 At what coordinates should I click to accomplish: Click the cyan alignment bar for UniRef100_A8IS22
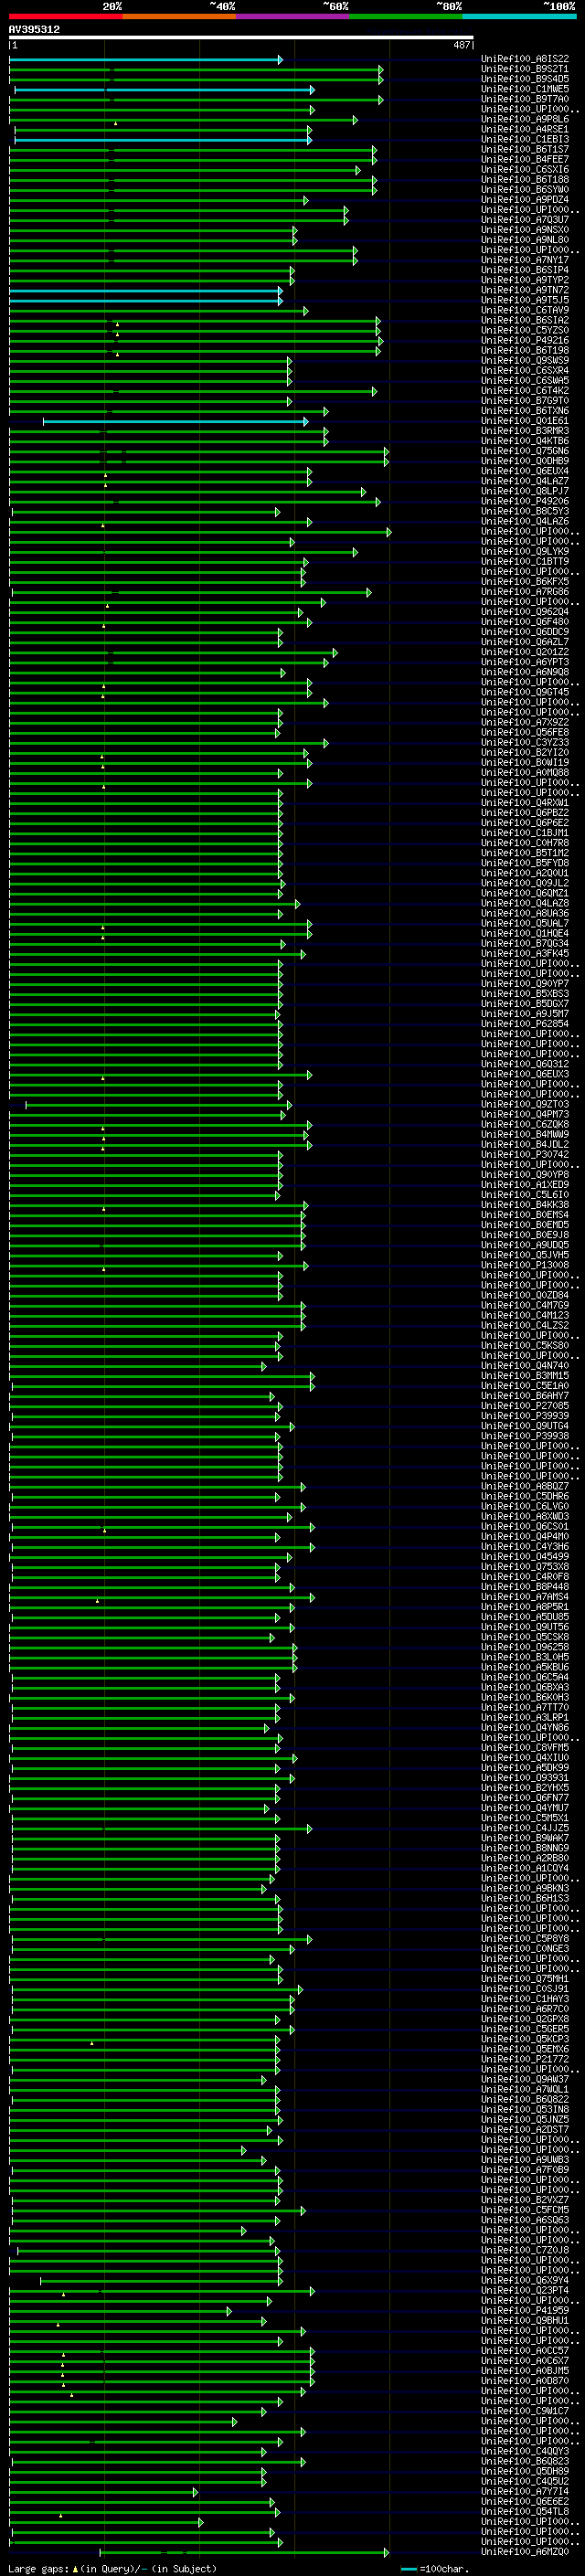(x=145, y=60)
